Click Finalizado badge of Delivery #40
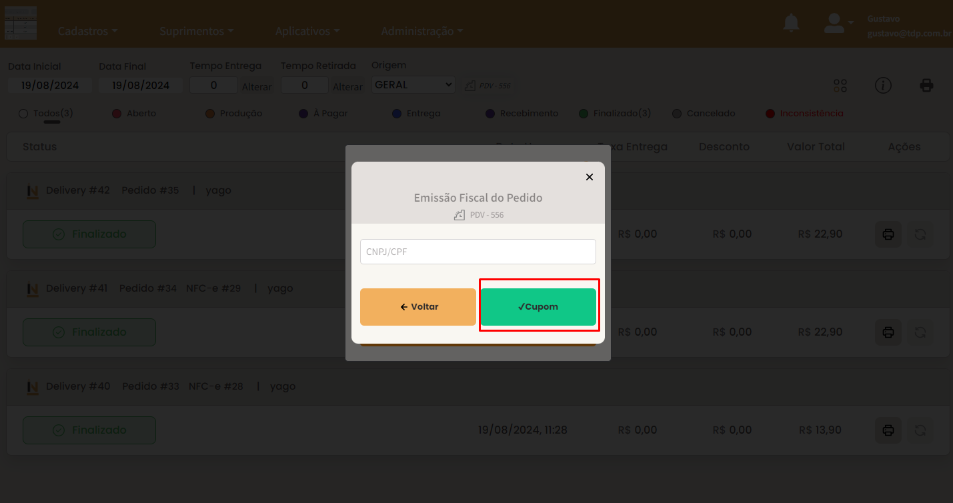The width and height of the screenshot is (953, 503). pos(89,430)
